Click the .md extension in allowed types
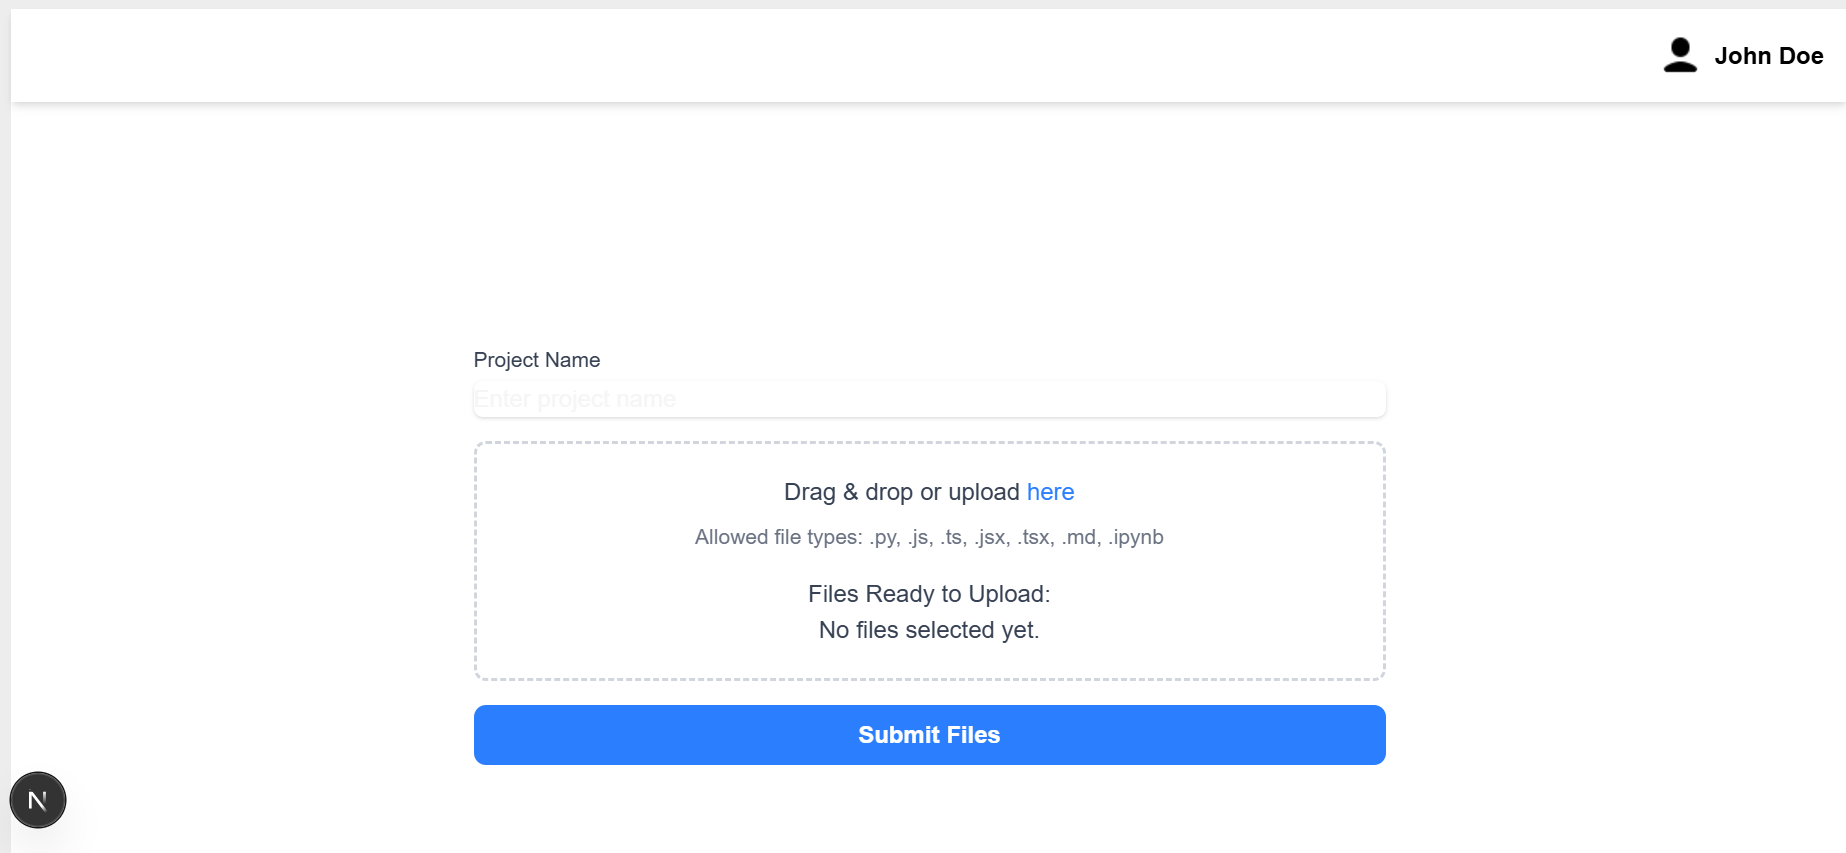Image resolution: width=1846 pixels, height=853 pixels. [x=1081, y=537]
